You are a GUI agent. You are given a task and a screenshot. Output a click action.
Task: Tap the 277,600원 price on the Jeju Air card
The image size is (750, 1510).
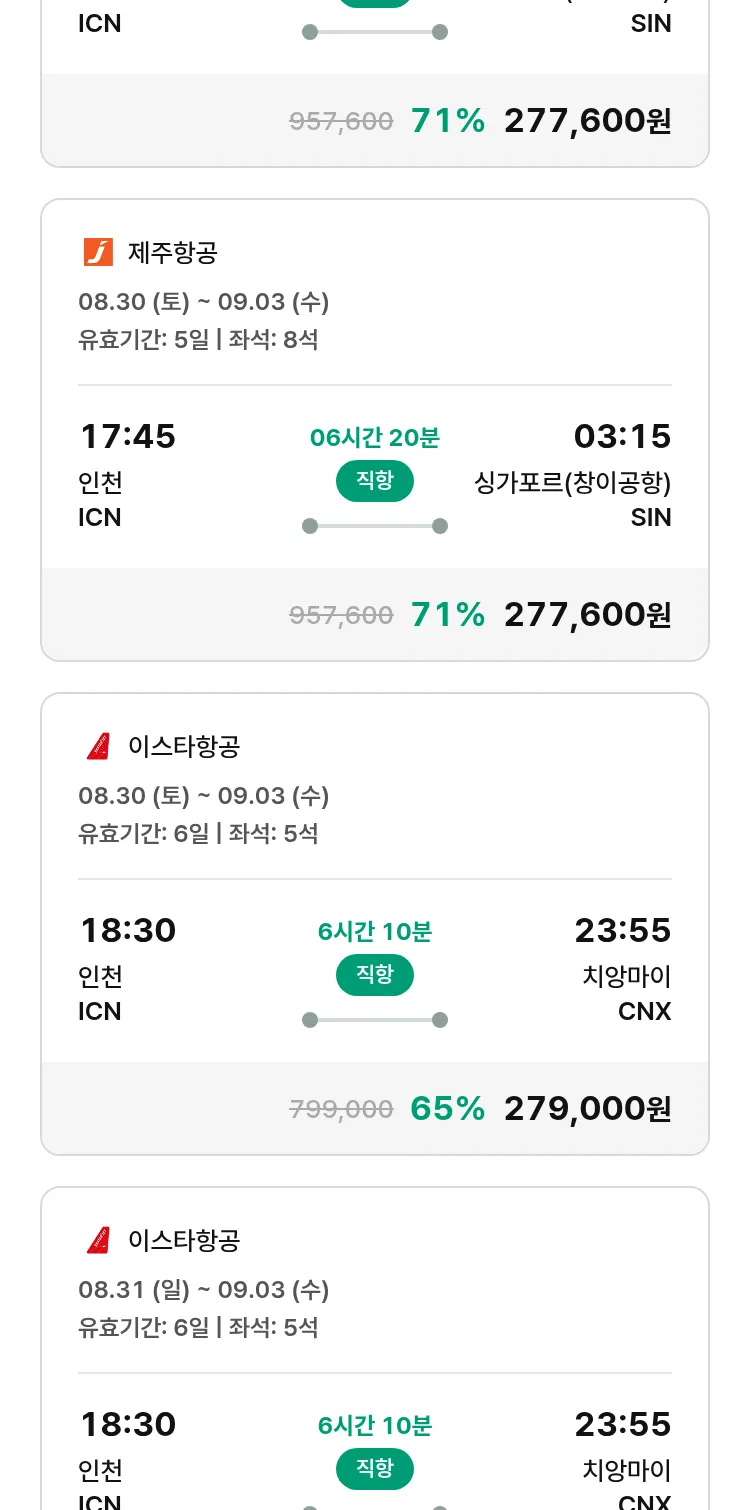point(587,614)
